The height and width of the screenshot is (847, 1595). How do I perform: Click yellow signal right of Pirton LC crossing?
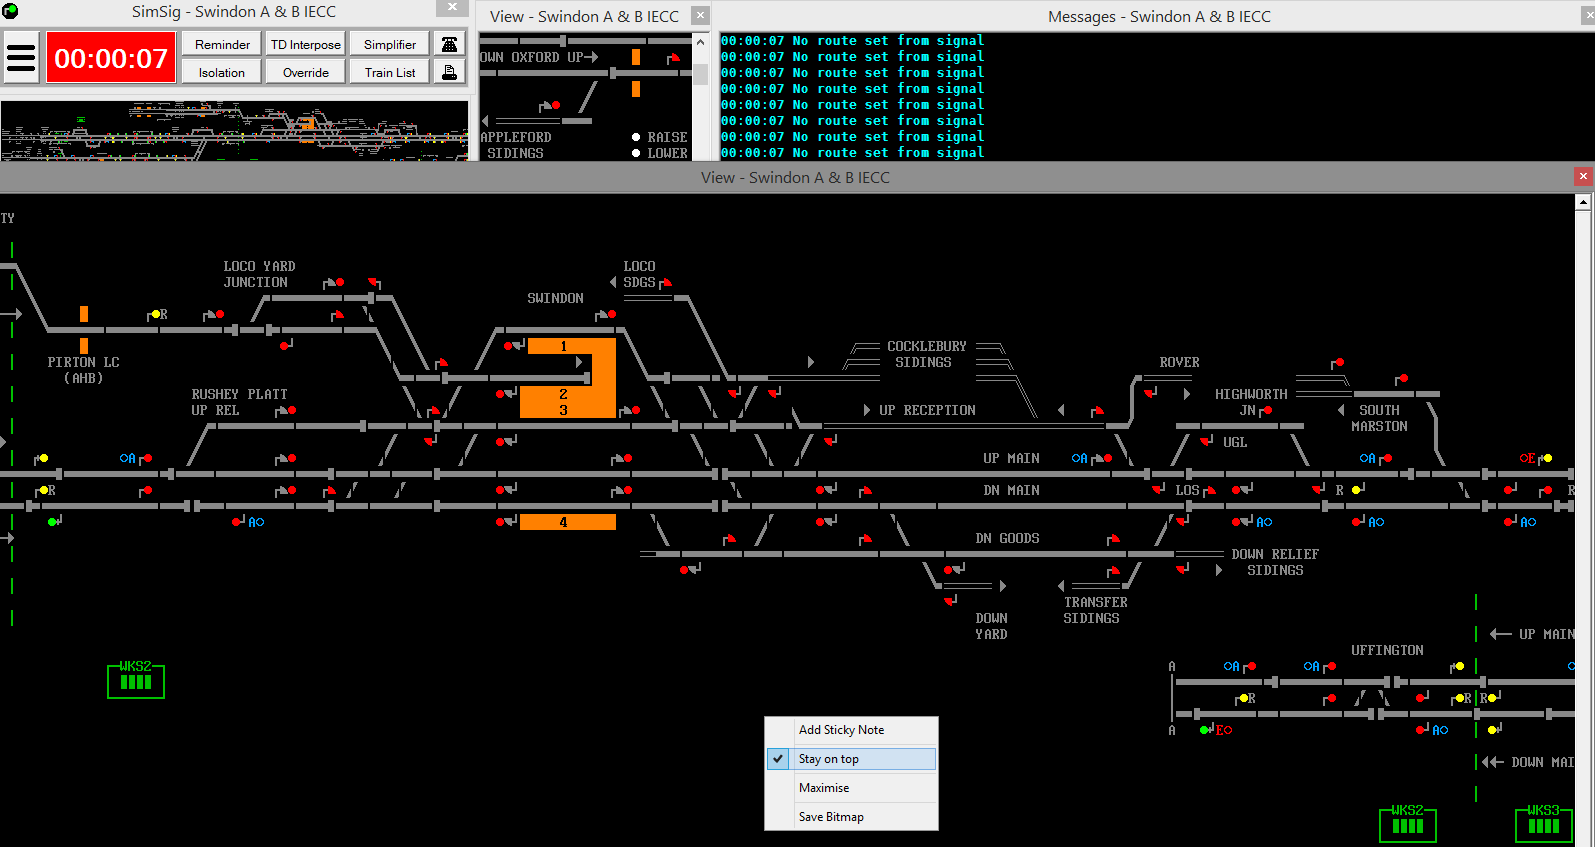coord(155,314)
